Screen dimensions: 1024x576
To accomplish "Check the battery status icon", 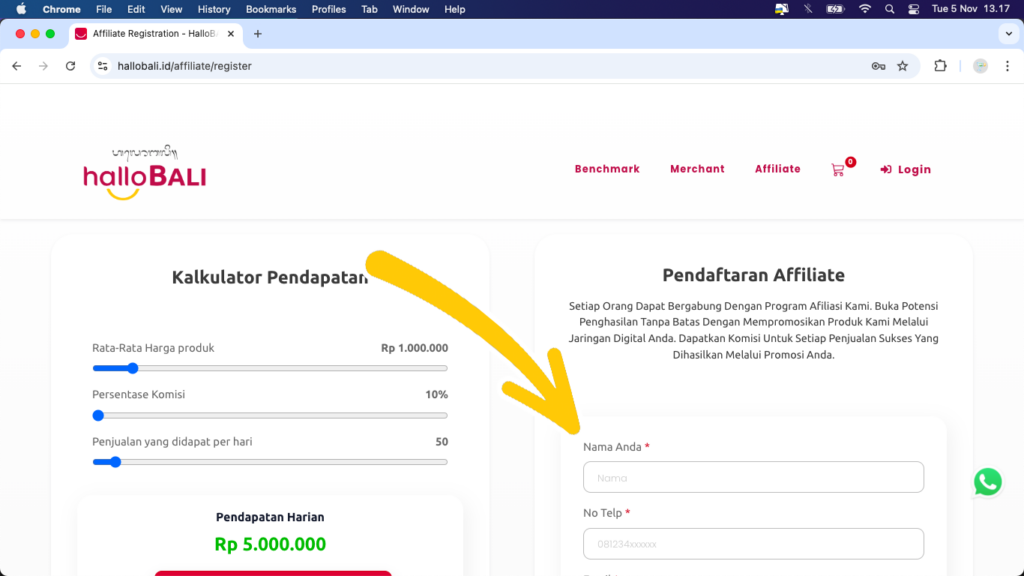I will (x=835, y=9).
